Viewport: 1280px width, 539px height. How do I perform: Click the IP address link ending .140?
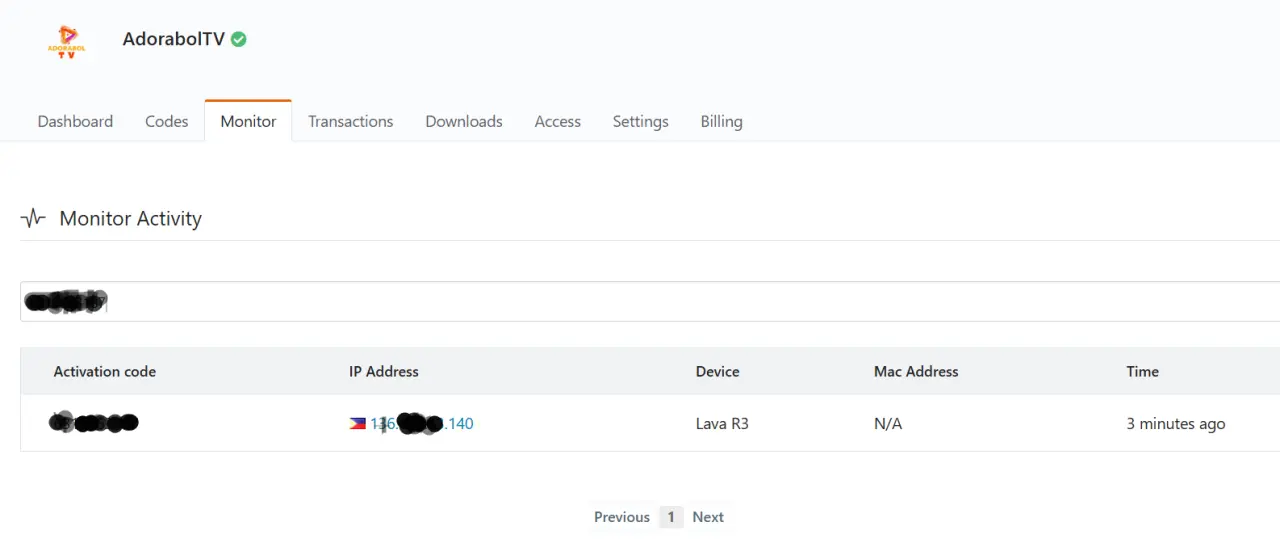tap(421, 424)
